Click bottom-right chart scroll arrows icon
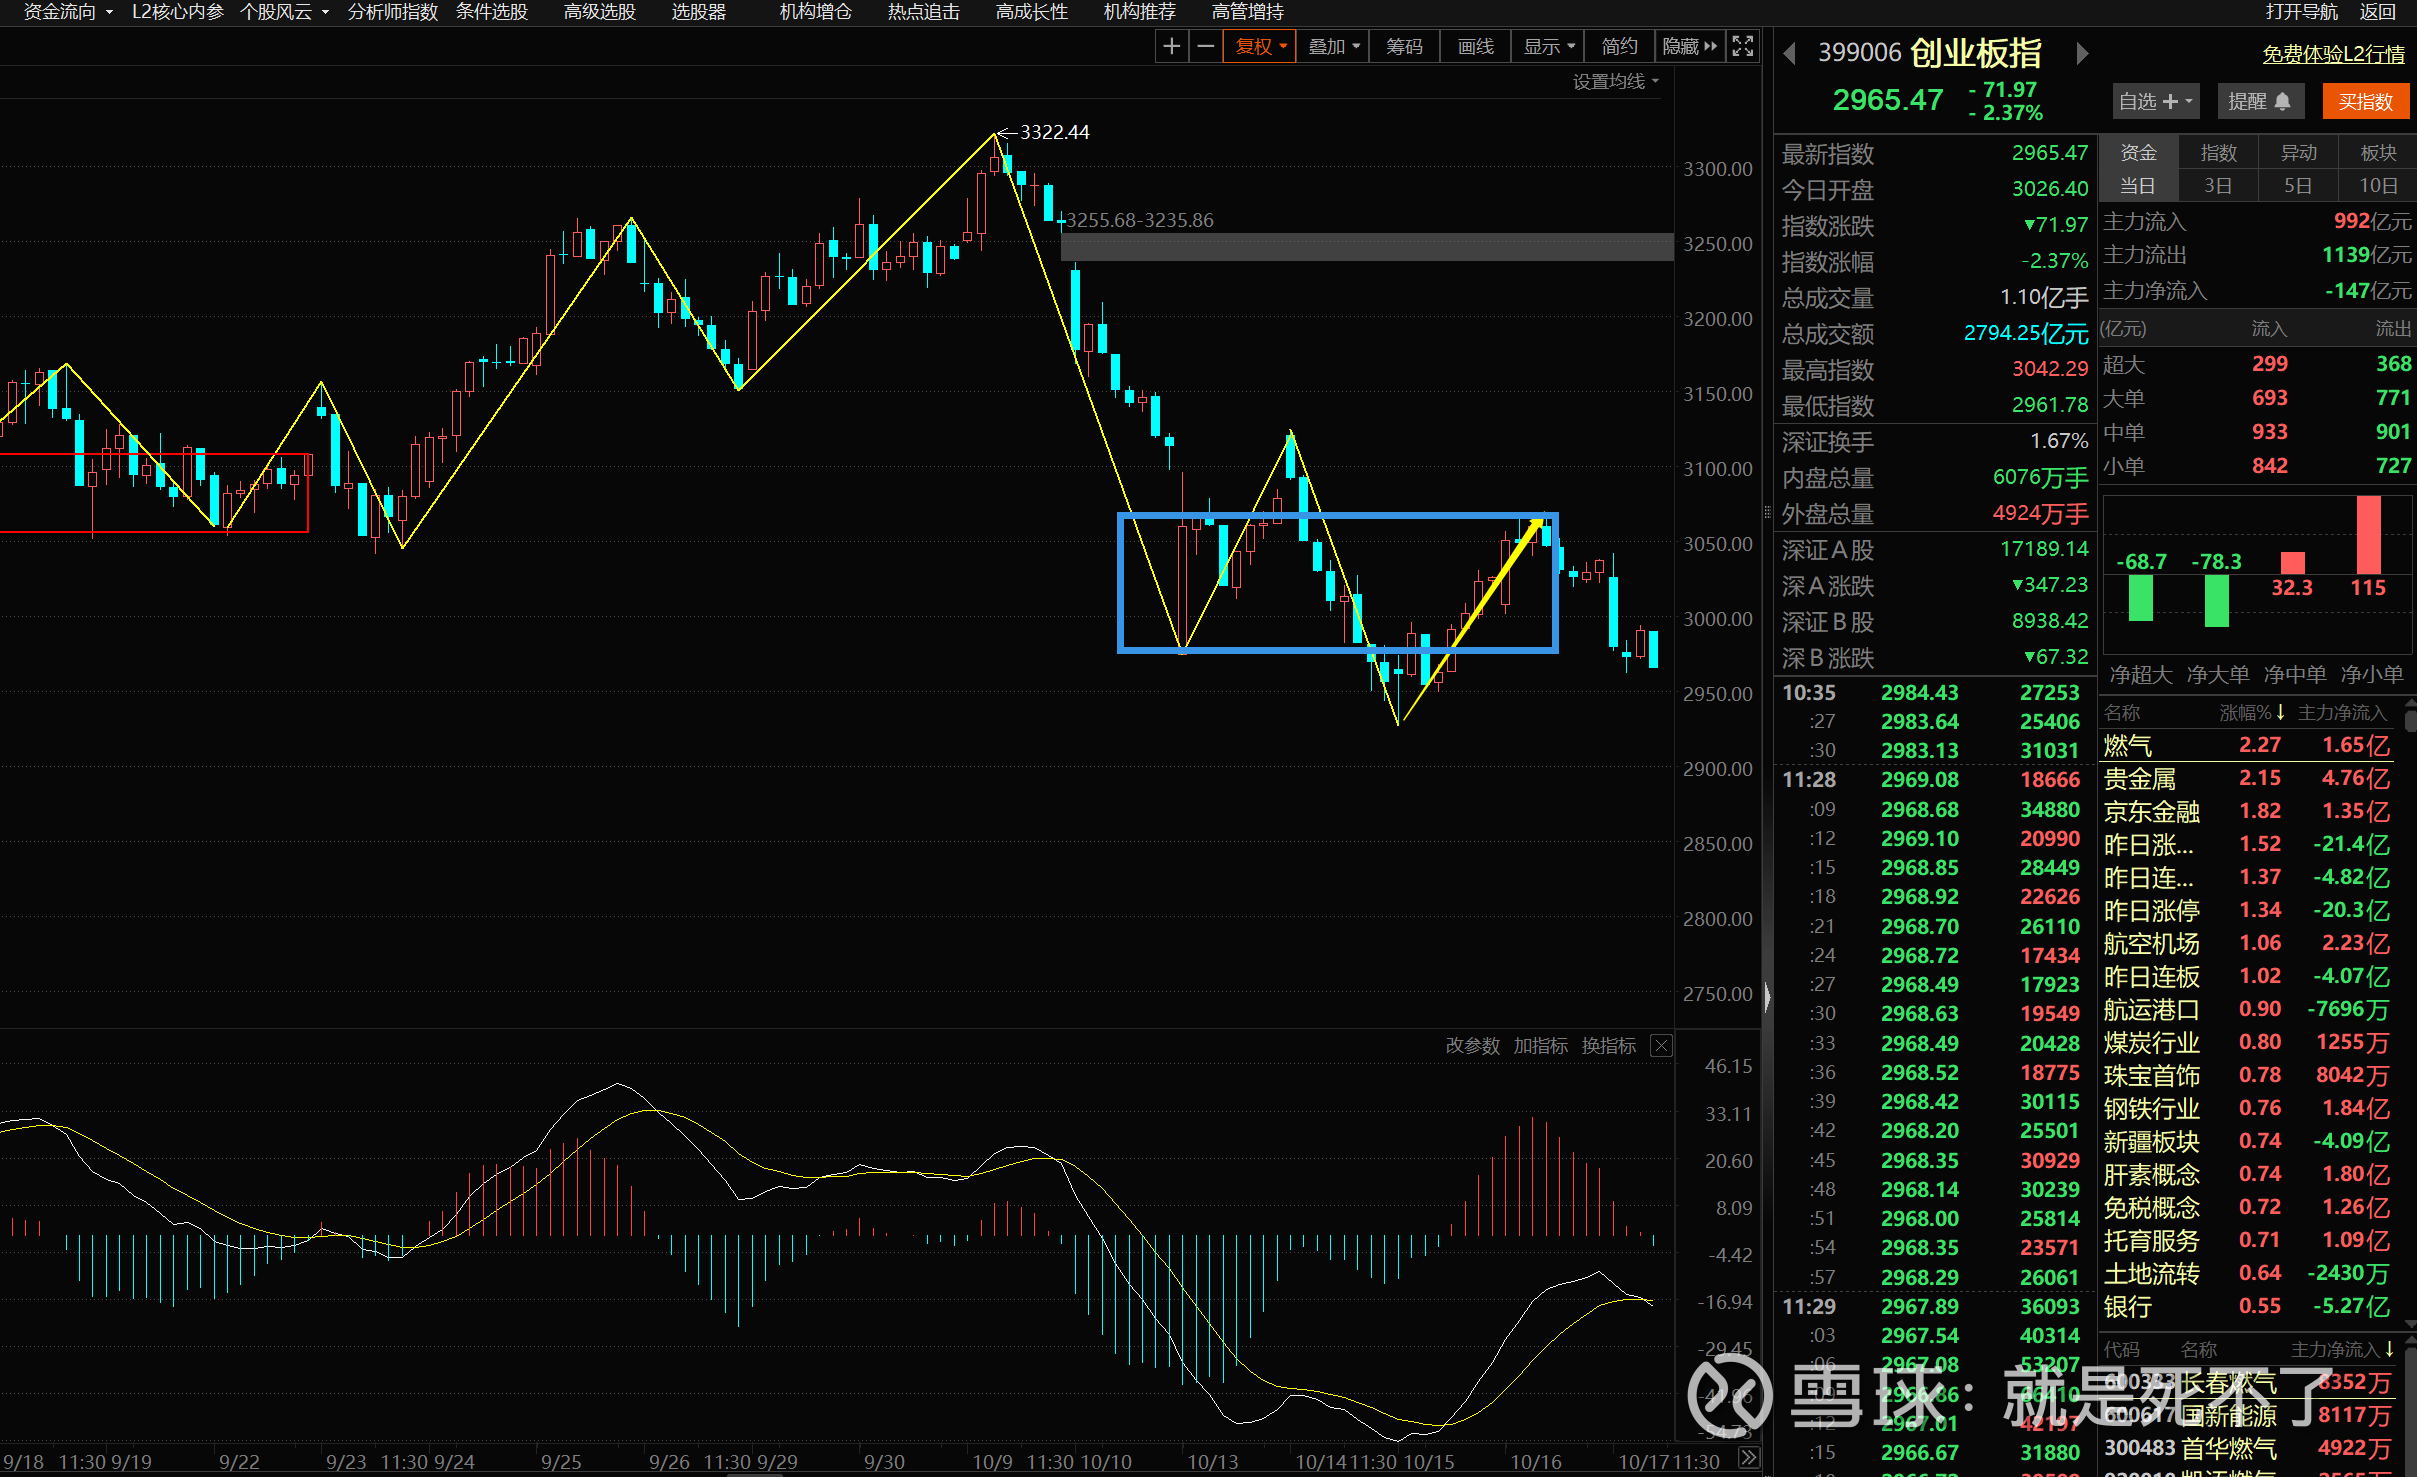2417x1477 pixels. point(1748,1458)
